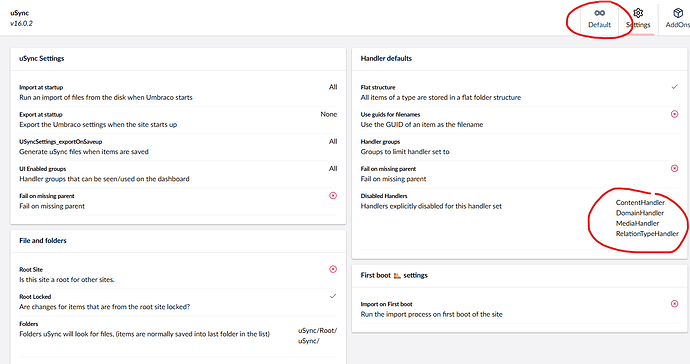This screenshot has width=690, height=364.
Task: Click the Default infinity icon
Action: pyautogui.click(x=599, y=13)
